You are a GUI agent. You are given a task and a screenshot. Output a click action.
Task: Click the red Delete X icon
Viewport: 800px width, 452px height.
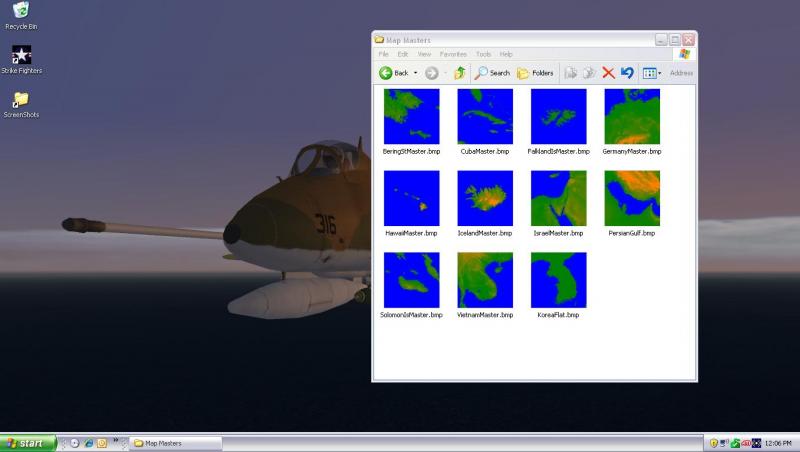click(608, 73)
